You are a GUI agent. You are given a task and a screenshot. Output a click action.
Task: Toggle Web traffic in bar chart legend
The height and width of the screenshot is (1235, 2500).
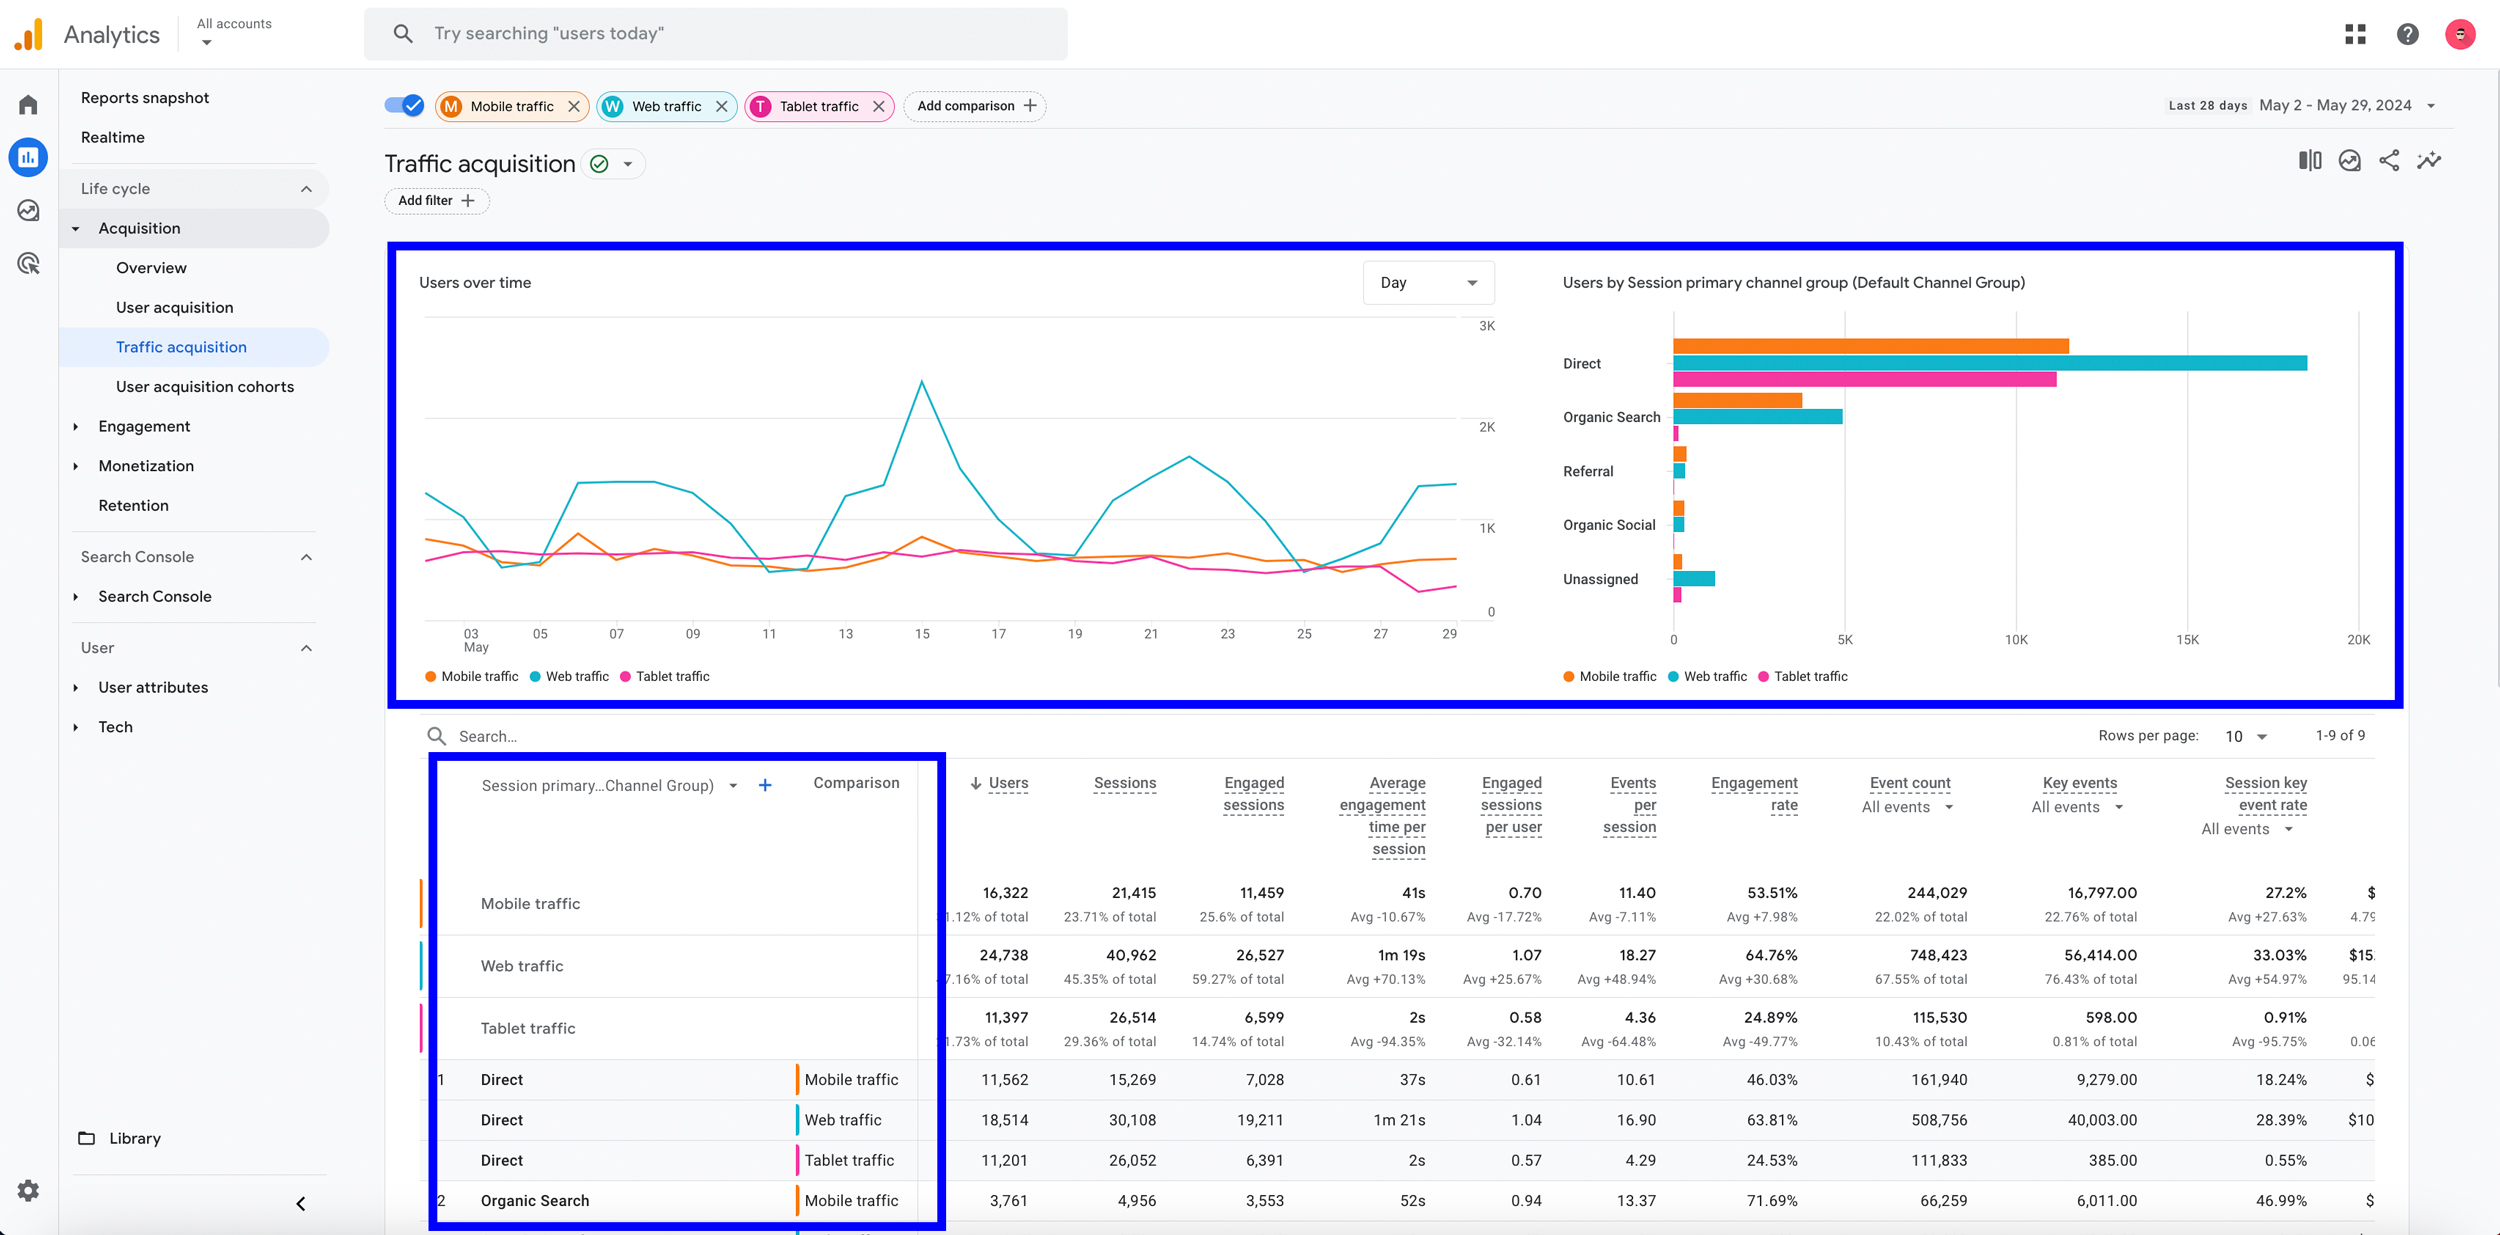(x=1707, y=677)
